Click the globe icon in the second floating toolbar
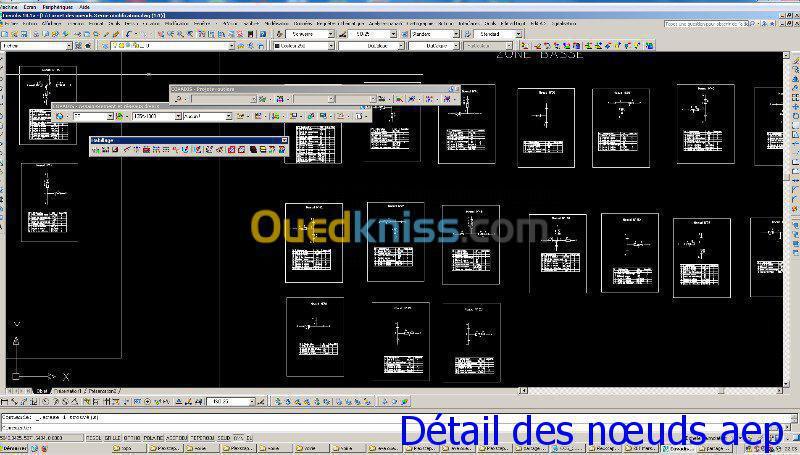 click(60, 116)
